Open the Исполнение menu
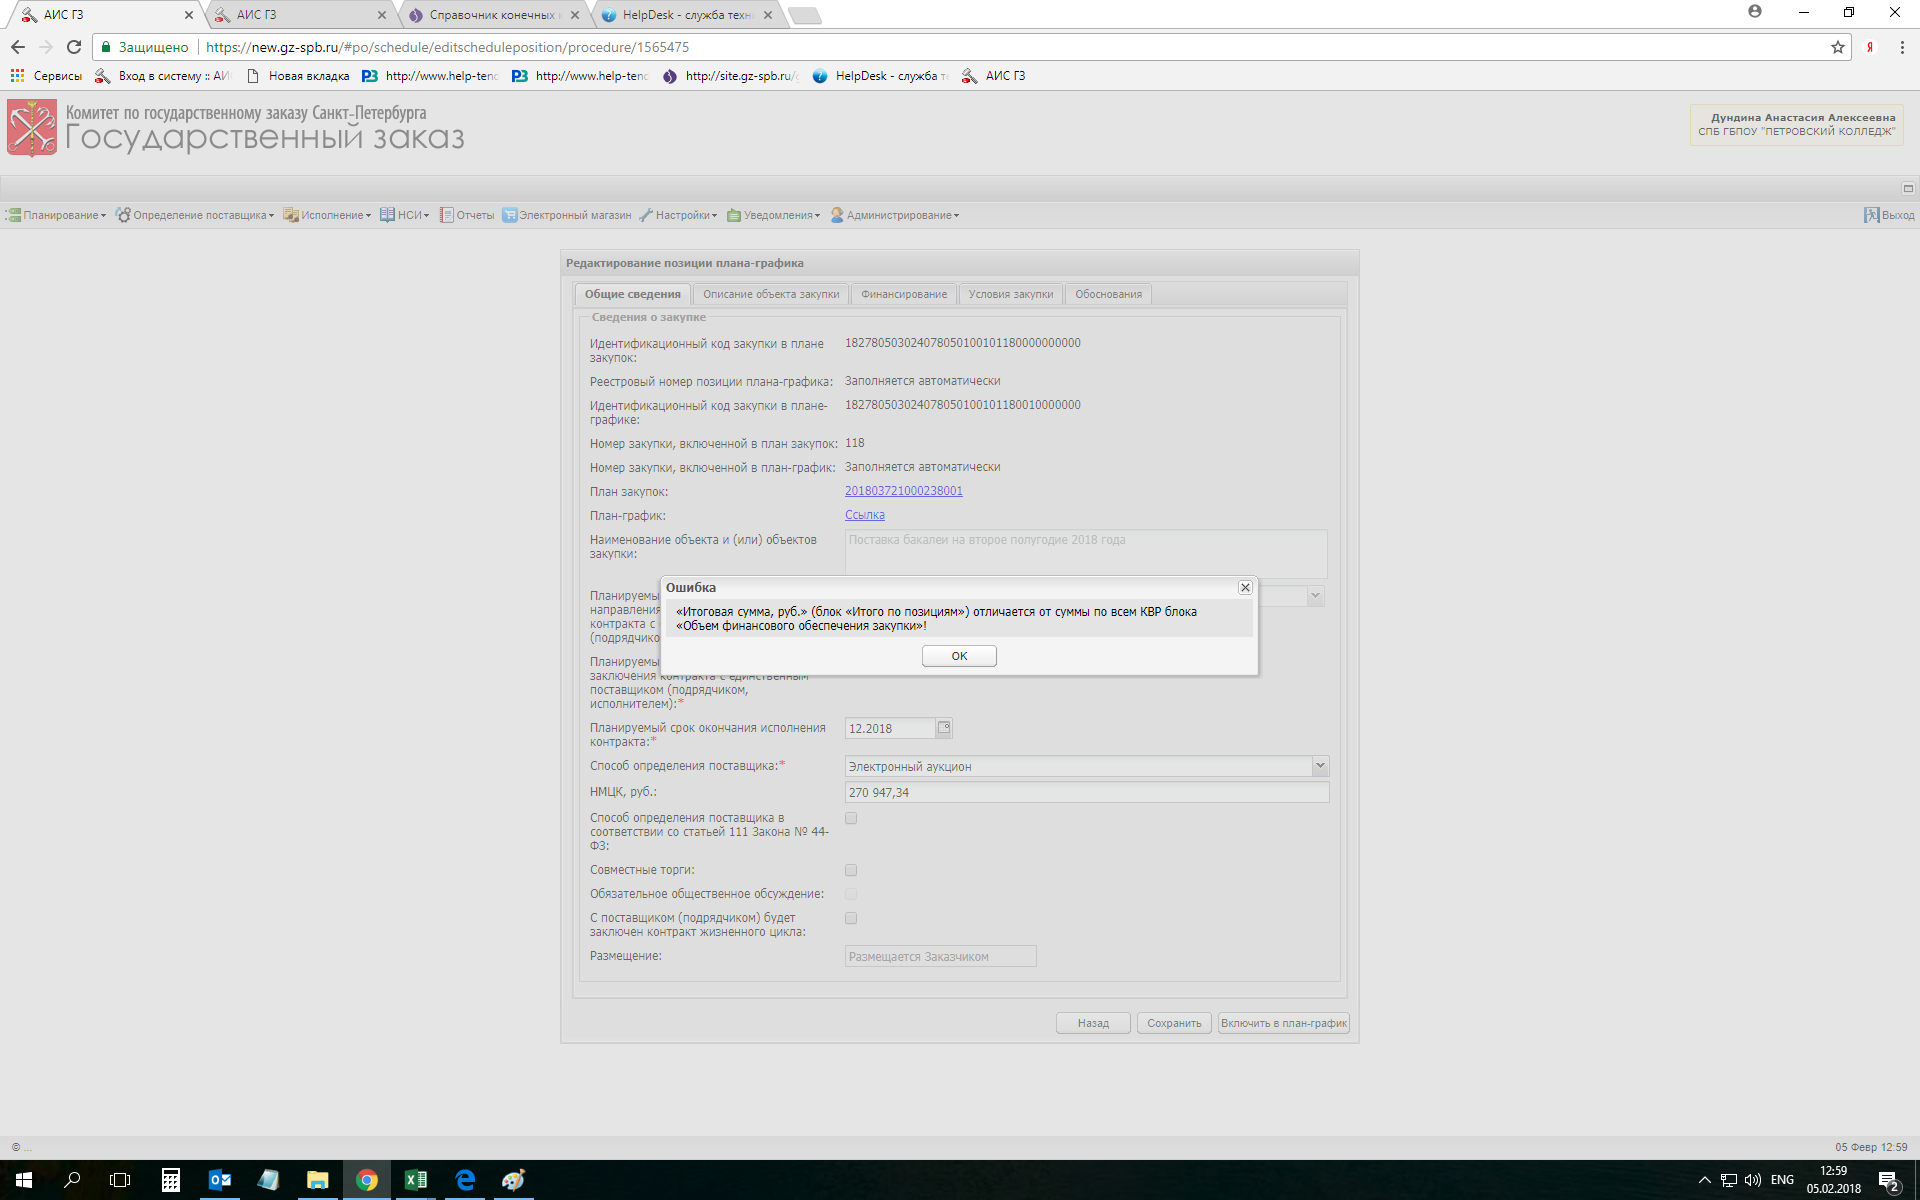 coord(327,215)
